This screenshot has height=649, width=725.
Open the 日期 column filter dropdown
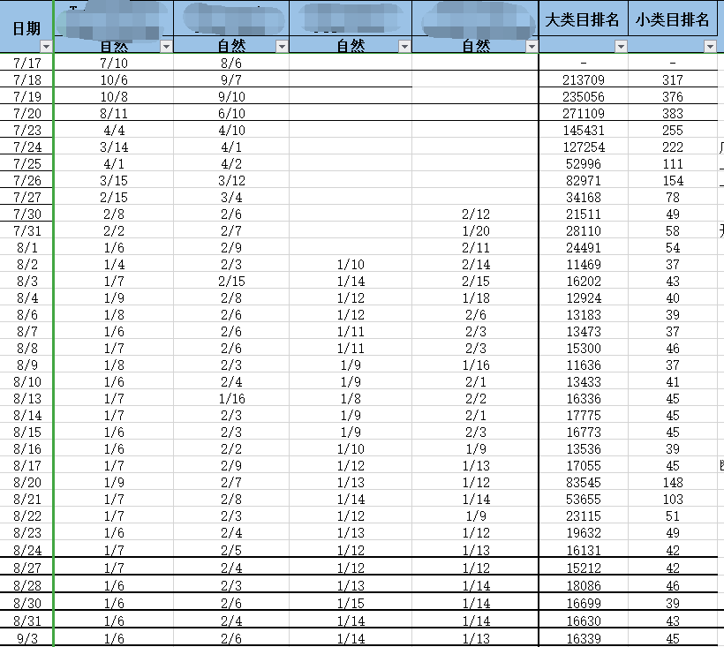pos(45,47)
